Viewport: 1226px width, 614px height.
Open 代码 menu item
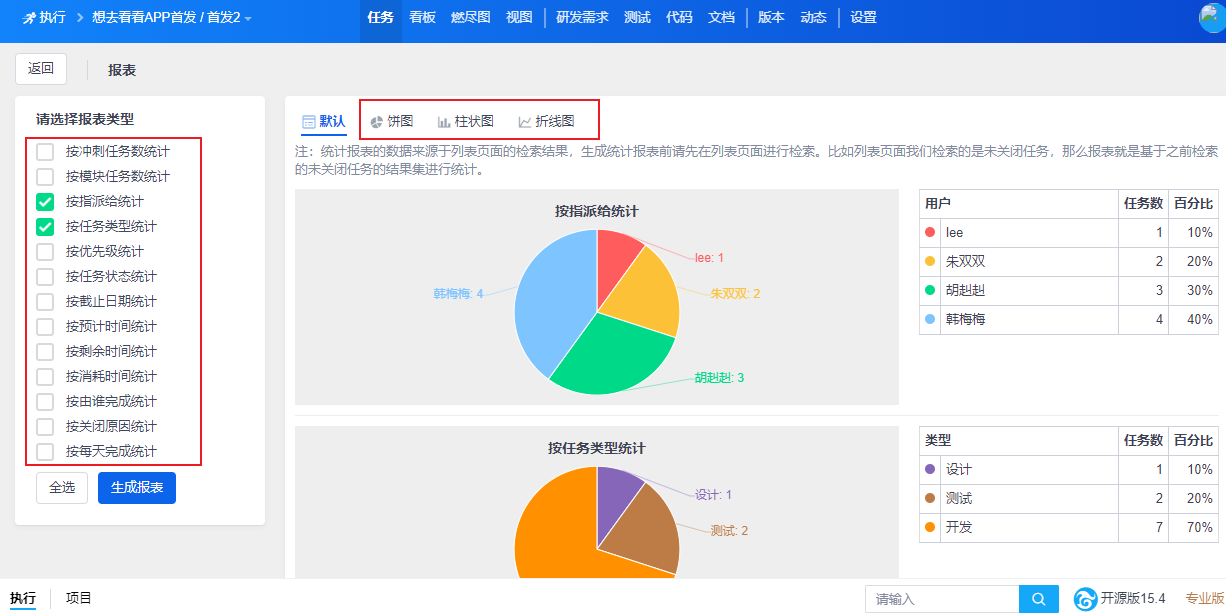click(x=679, y=18)
